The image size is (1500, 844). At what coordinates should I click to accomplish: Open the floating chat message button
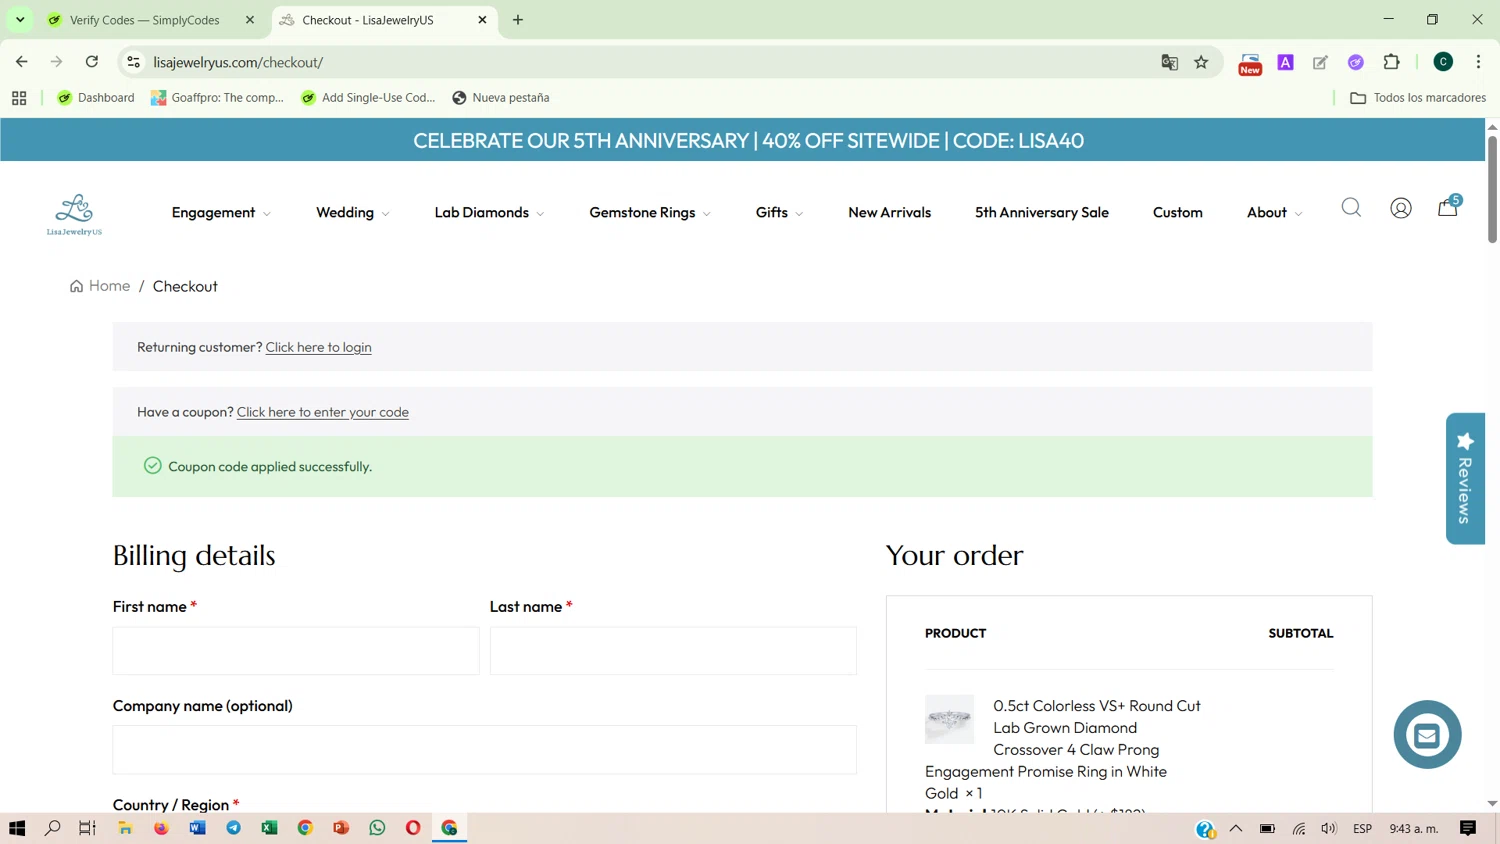point(1427,734)
